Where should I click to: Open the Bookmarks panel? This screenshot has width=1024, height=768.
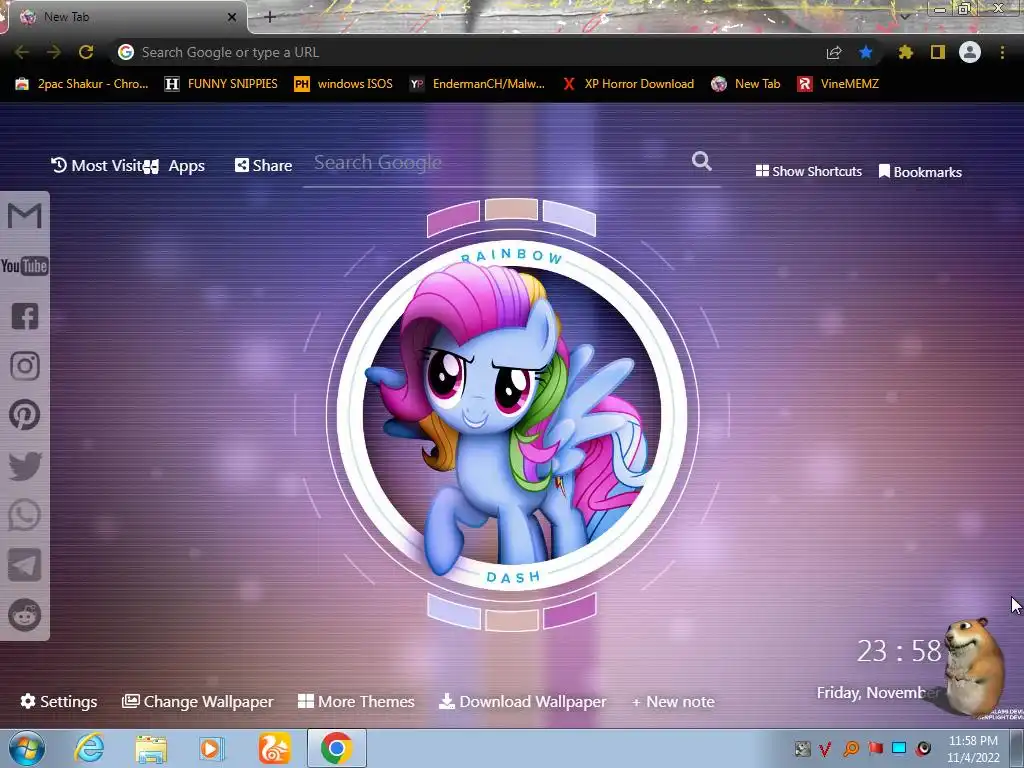pyautogui.click(x=920, y=172)
